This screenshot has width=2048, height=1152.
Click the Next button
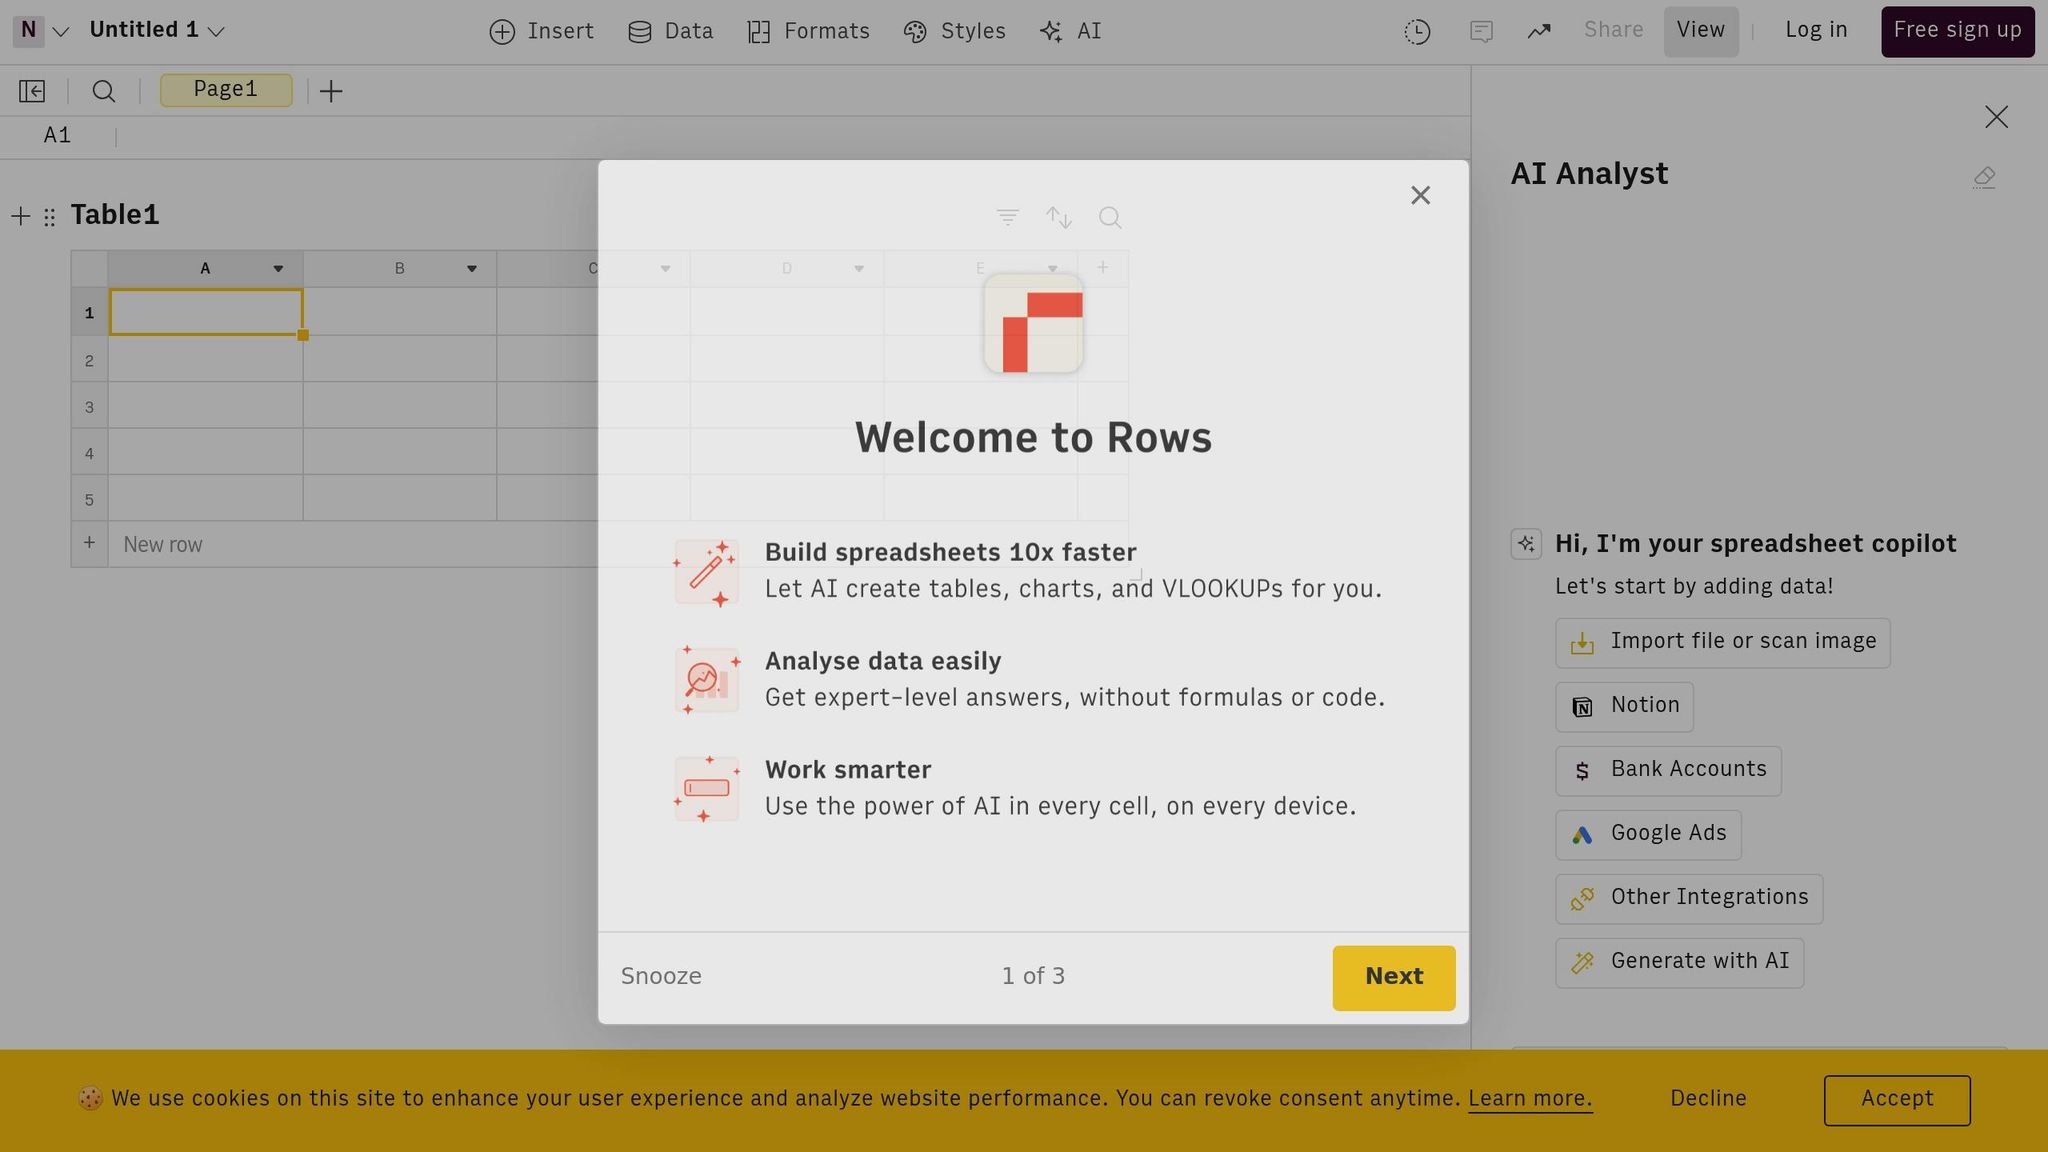pos(1393,978)
